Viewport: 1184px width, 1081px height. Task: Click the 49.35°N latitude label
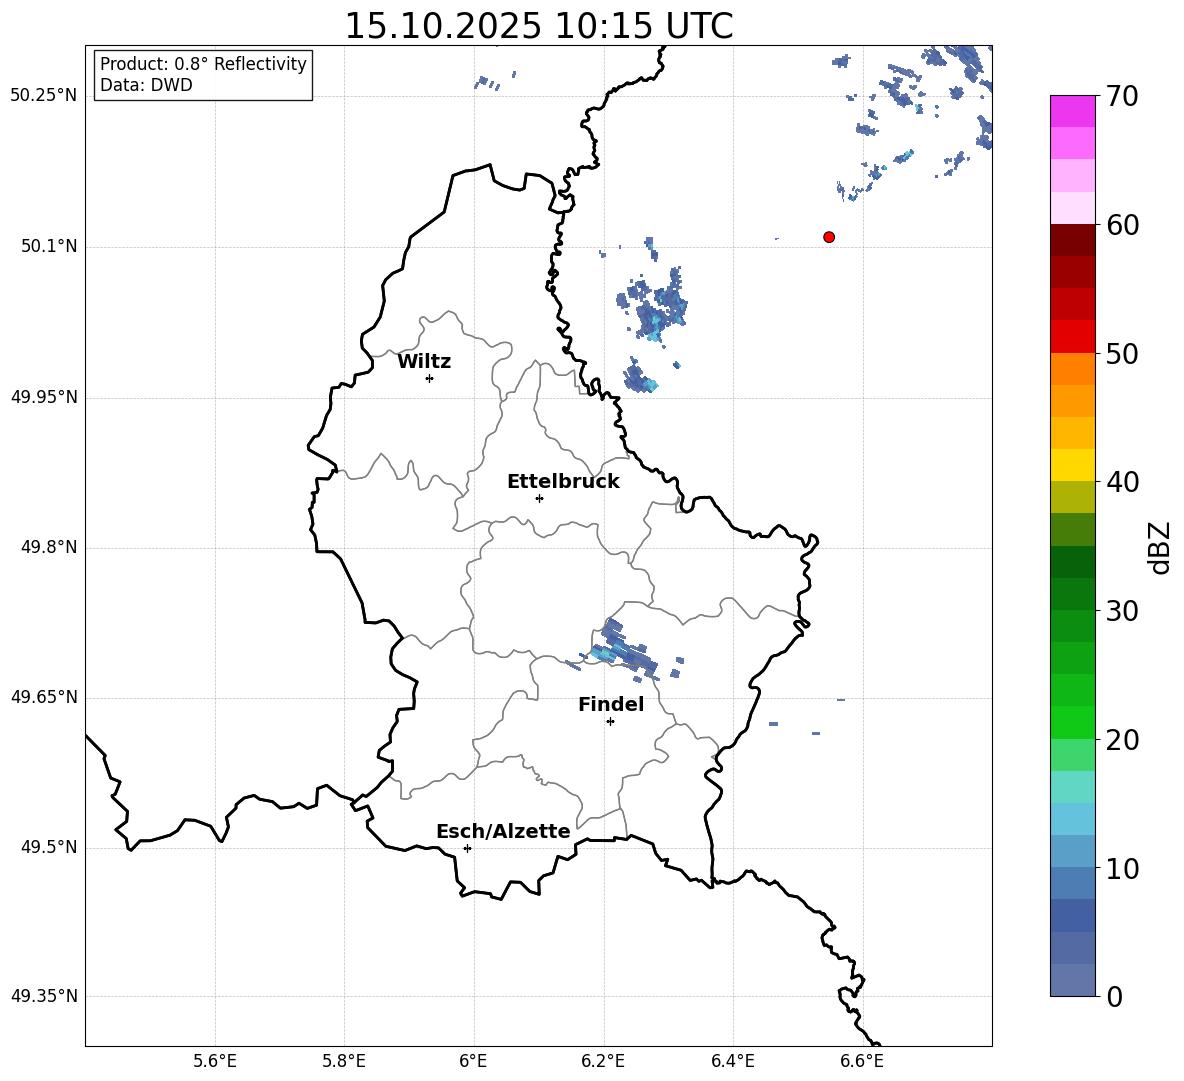click(x=44, y=996)
